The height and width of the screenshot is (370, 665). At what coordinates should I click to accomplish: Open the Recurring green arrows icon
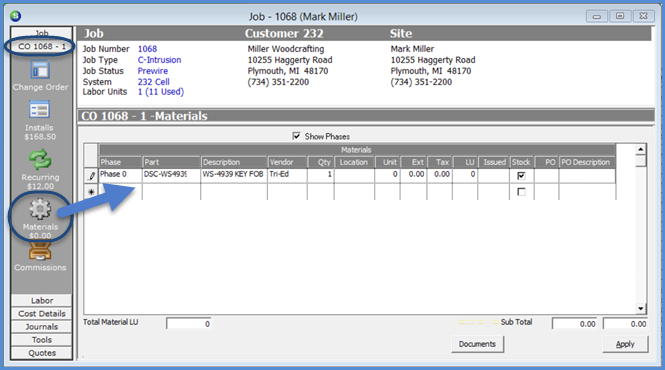(40, 160)
